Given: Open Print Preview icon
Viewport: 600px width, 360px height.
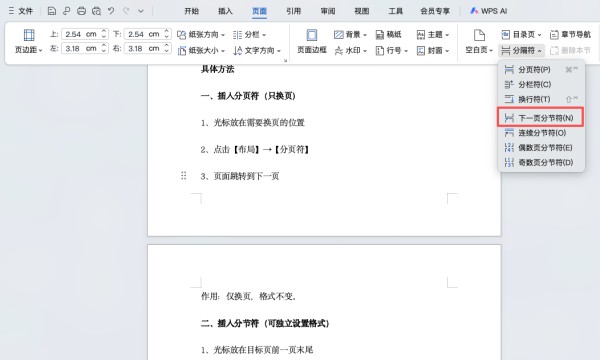Looking at the screenshot, I should coord(96,11).
